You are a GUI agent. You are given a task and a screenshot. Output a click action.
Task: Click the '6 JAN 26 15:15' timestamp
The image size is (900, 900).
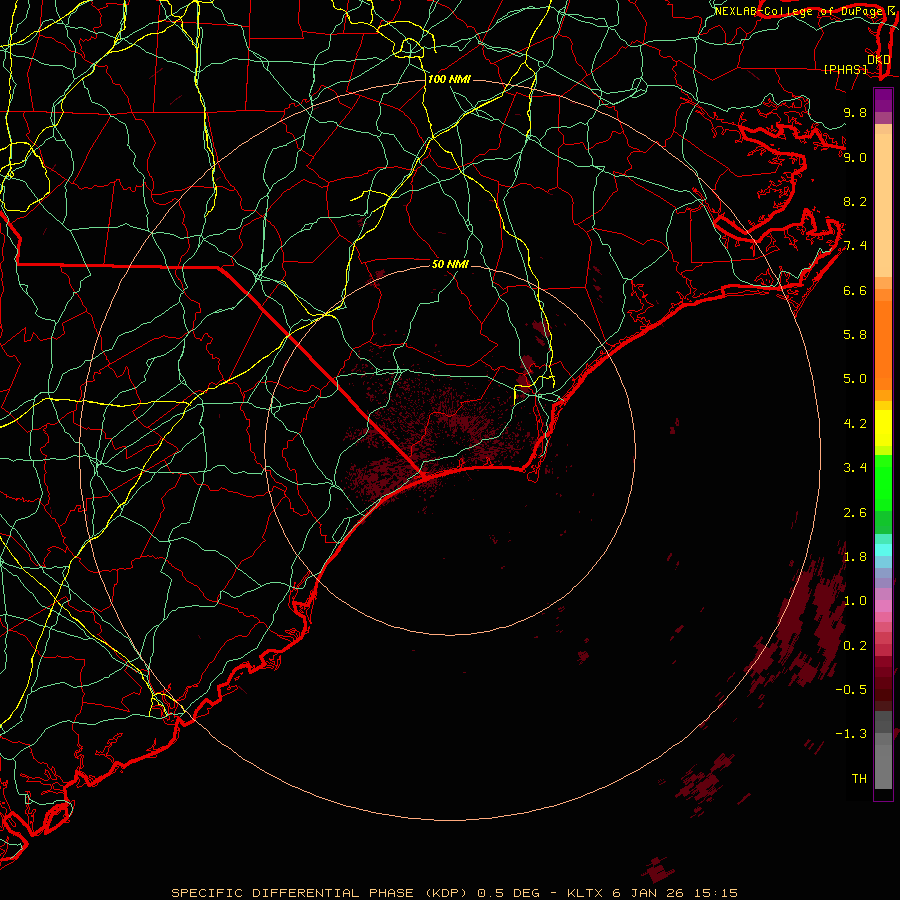click(675, 893)
